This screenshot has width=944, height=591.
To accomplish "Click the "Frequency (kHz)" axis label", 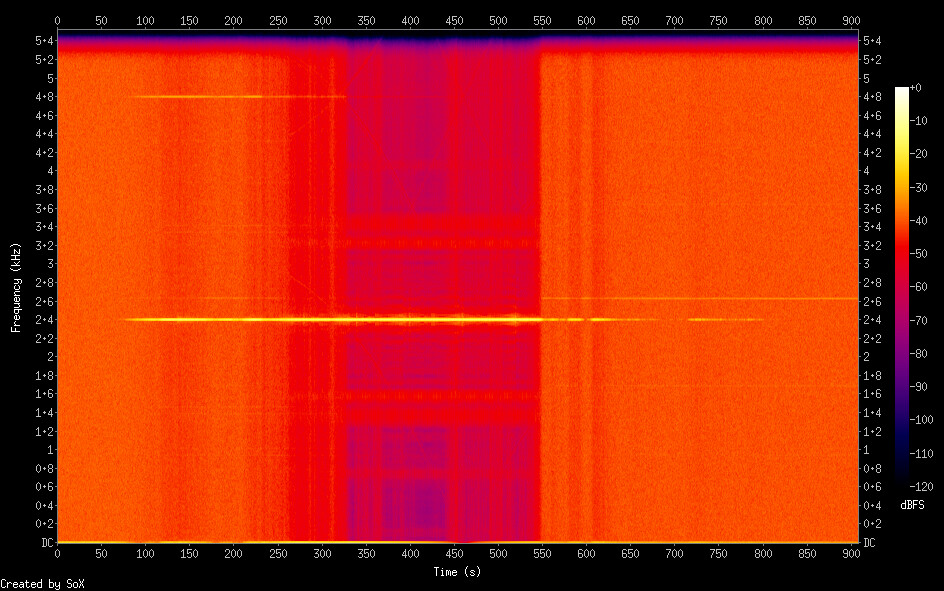I will pos(16,287).
